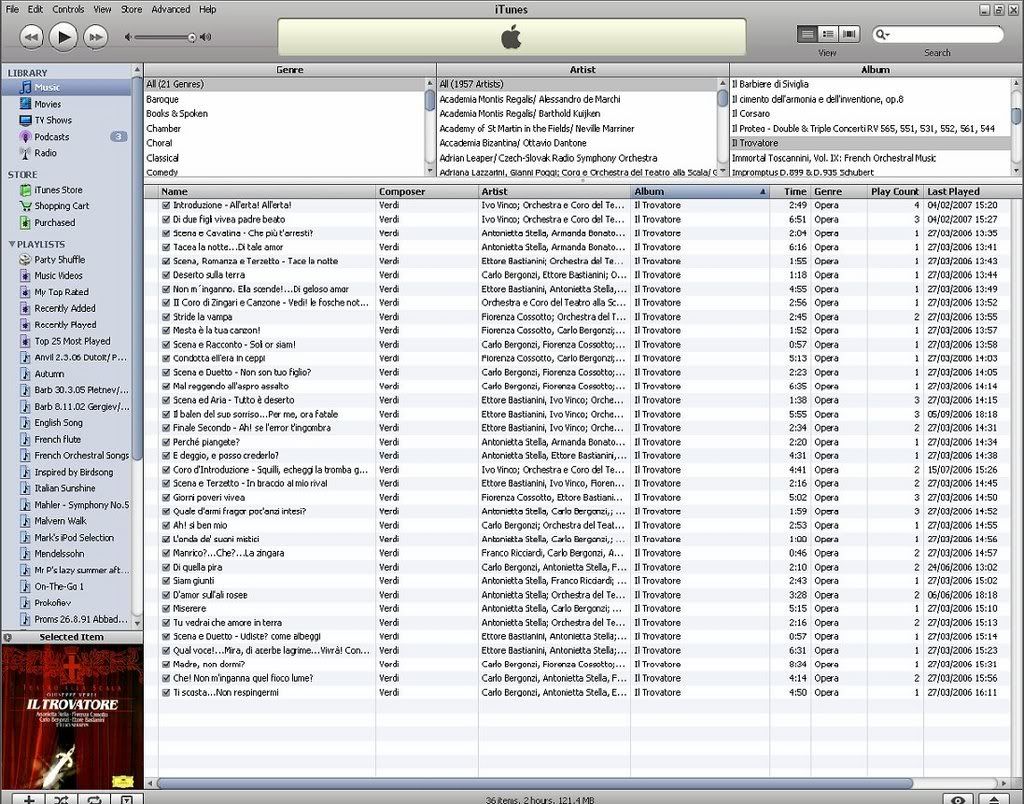This screenshot has width=1024, height=804.
Task: Click the loud volume speaker icon
Action: tap(206, 37)
